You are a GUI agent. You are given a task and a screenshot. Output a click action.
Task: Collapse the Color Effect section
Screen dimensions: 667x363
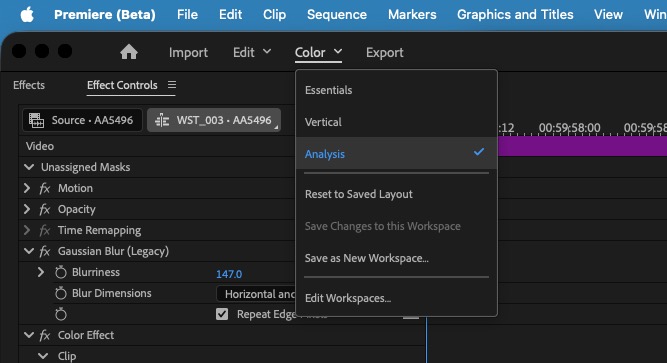click(29, 335)
